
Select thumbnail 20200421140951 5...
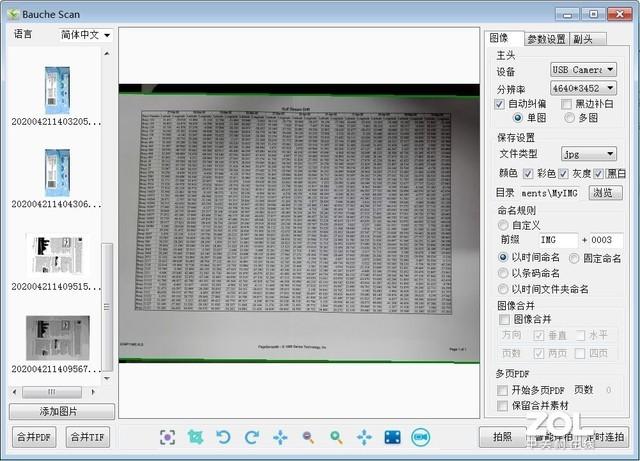tap(57, 255)
